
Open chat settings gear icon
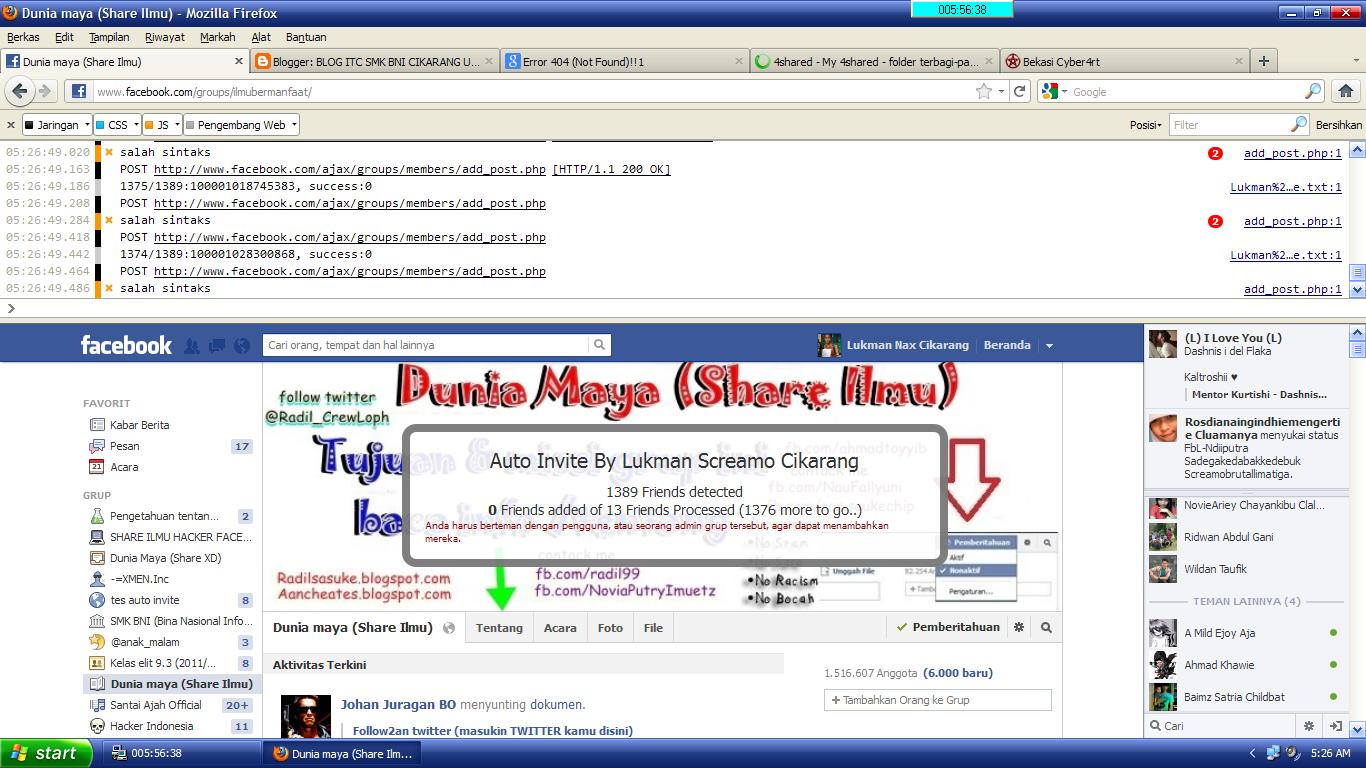1308,726
